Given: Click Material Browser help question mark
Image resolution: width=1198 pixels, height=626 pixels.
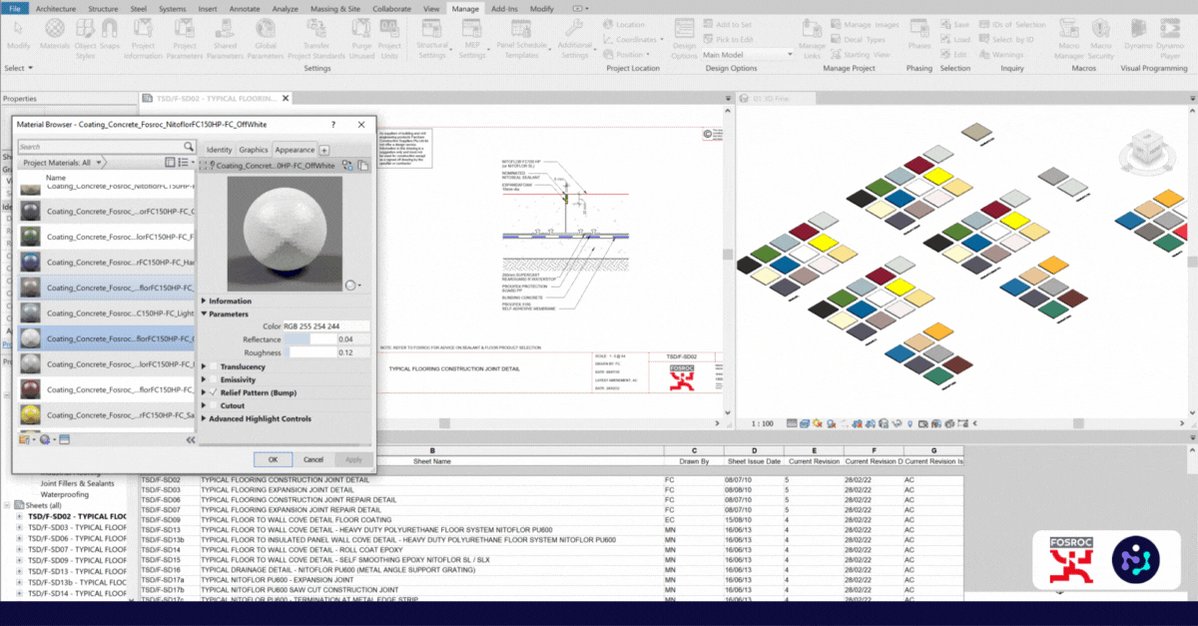Looking at the screenshot, I should pos(332,125).
